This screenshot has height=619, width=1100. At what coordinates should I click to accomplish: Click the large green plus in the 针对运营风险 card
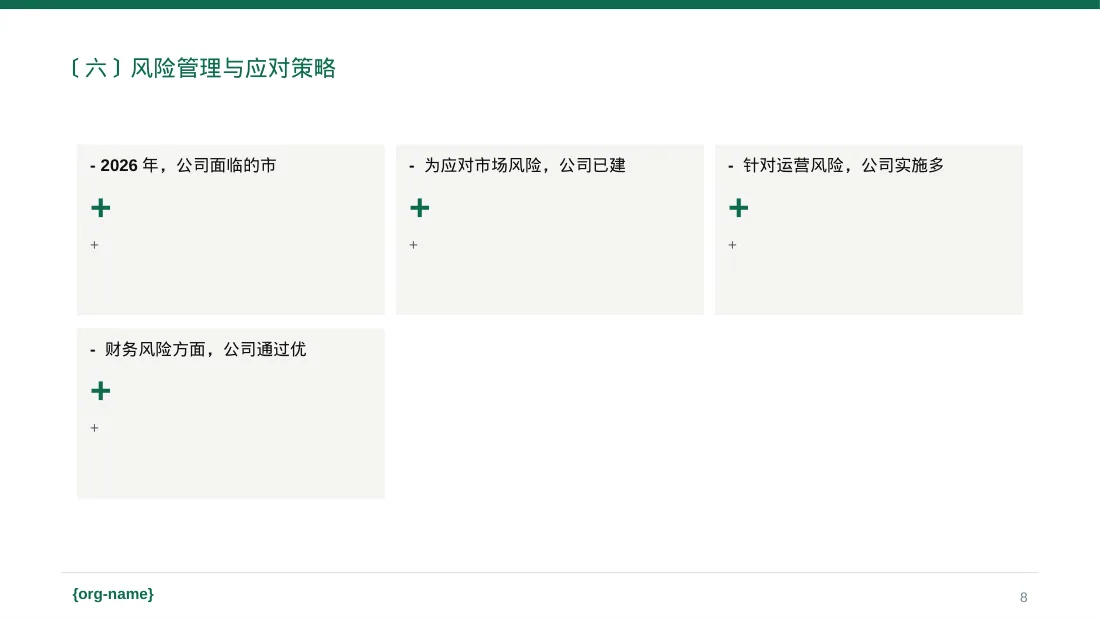[739, 208]
